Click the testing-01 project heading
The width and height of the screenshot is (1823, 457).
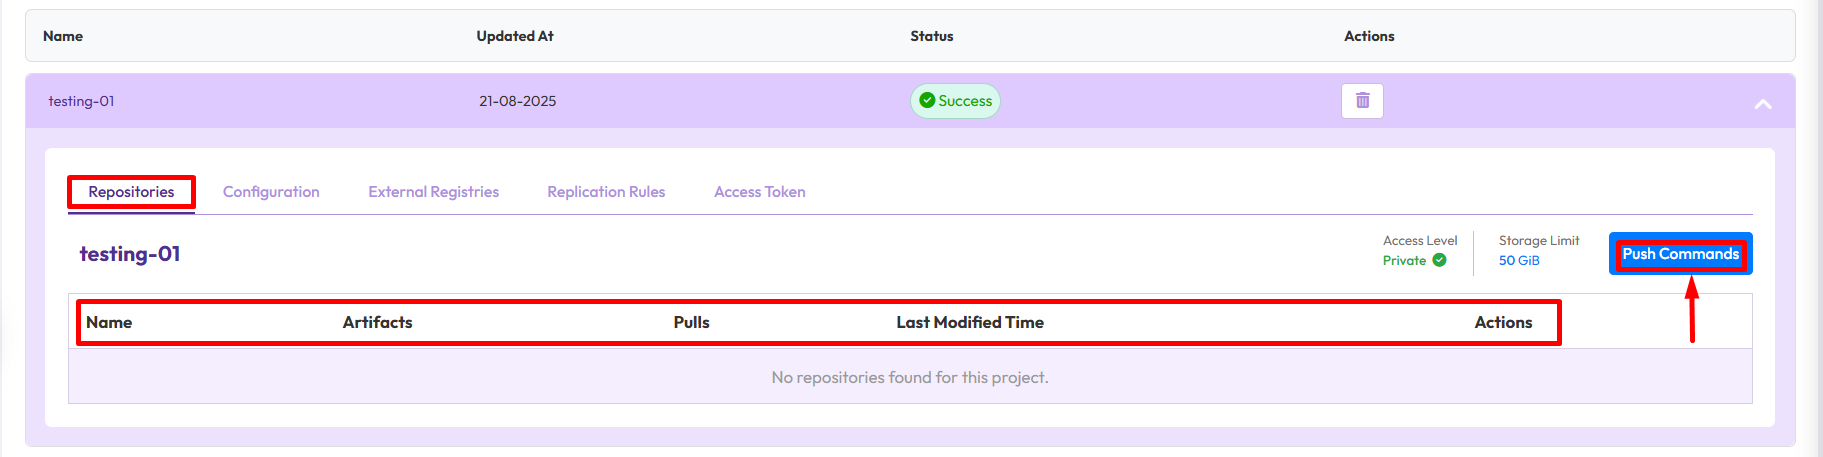pos(130,254)
